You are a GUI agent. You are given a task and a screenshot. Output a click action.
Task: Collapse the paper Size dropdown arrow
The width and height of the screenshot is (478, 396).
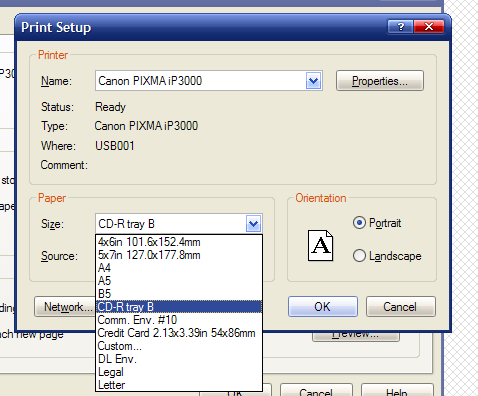click(254, 224)
